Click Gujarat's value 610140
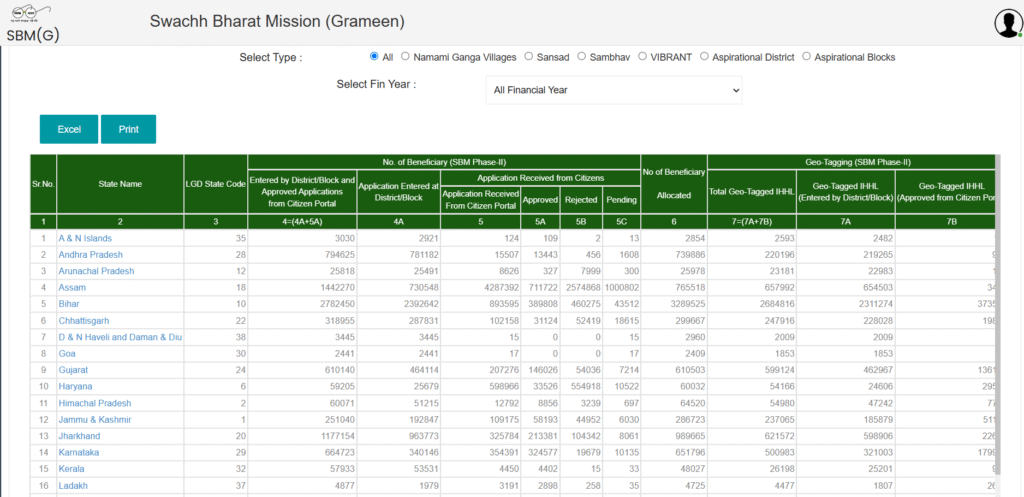Image resolution: width=1024 pixels, height=497 pixels. coord(339,370)
